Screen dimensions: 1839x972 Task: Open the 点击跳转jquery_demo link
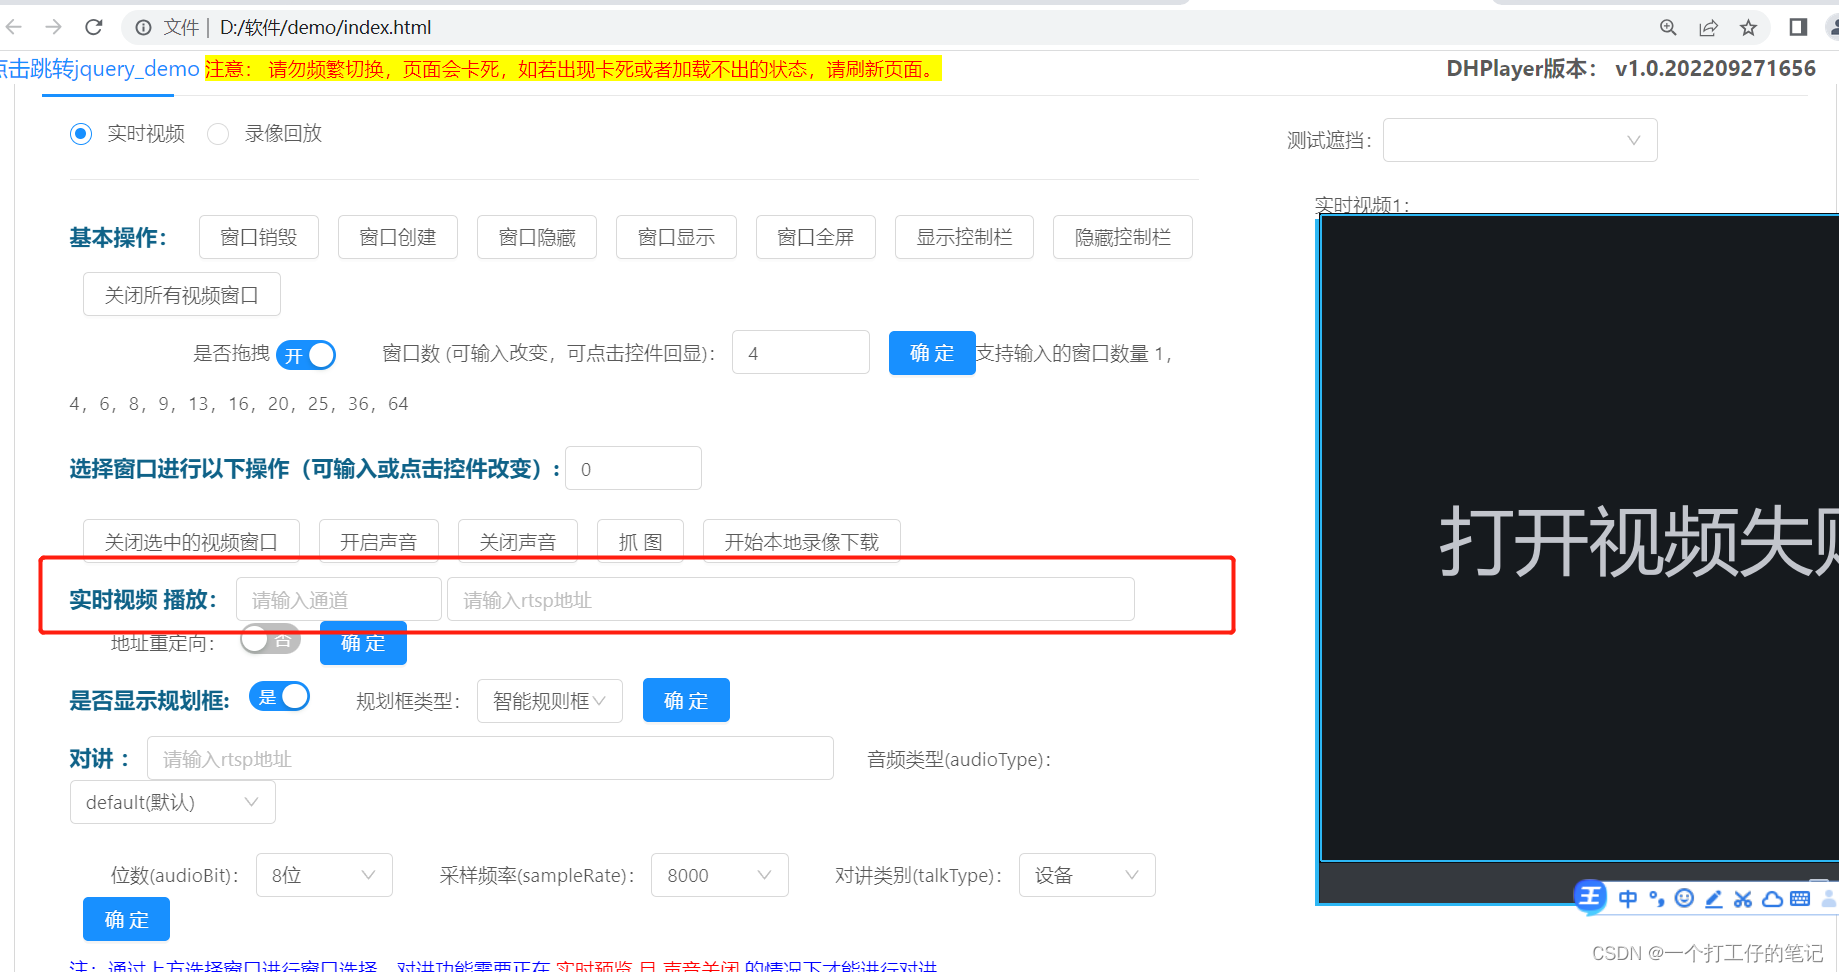100,68
